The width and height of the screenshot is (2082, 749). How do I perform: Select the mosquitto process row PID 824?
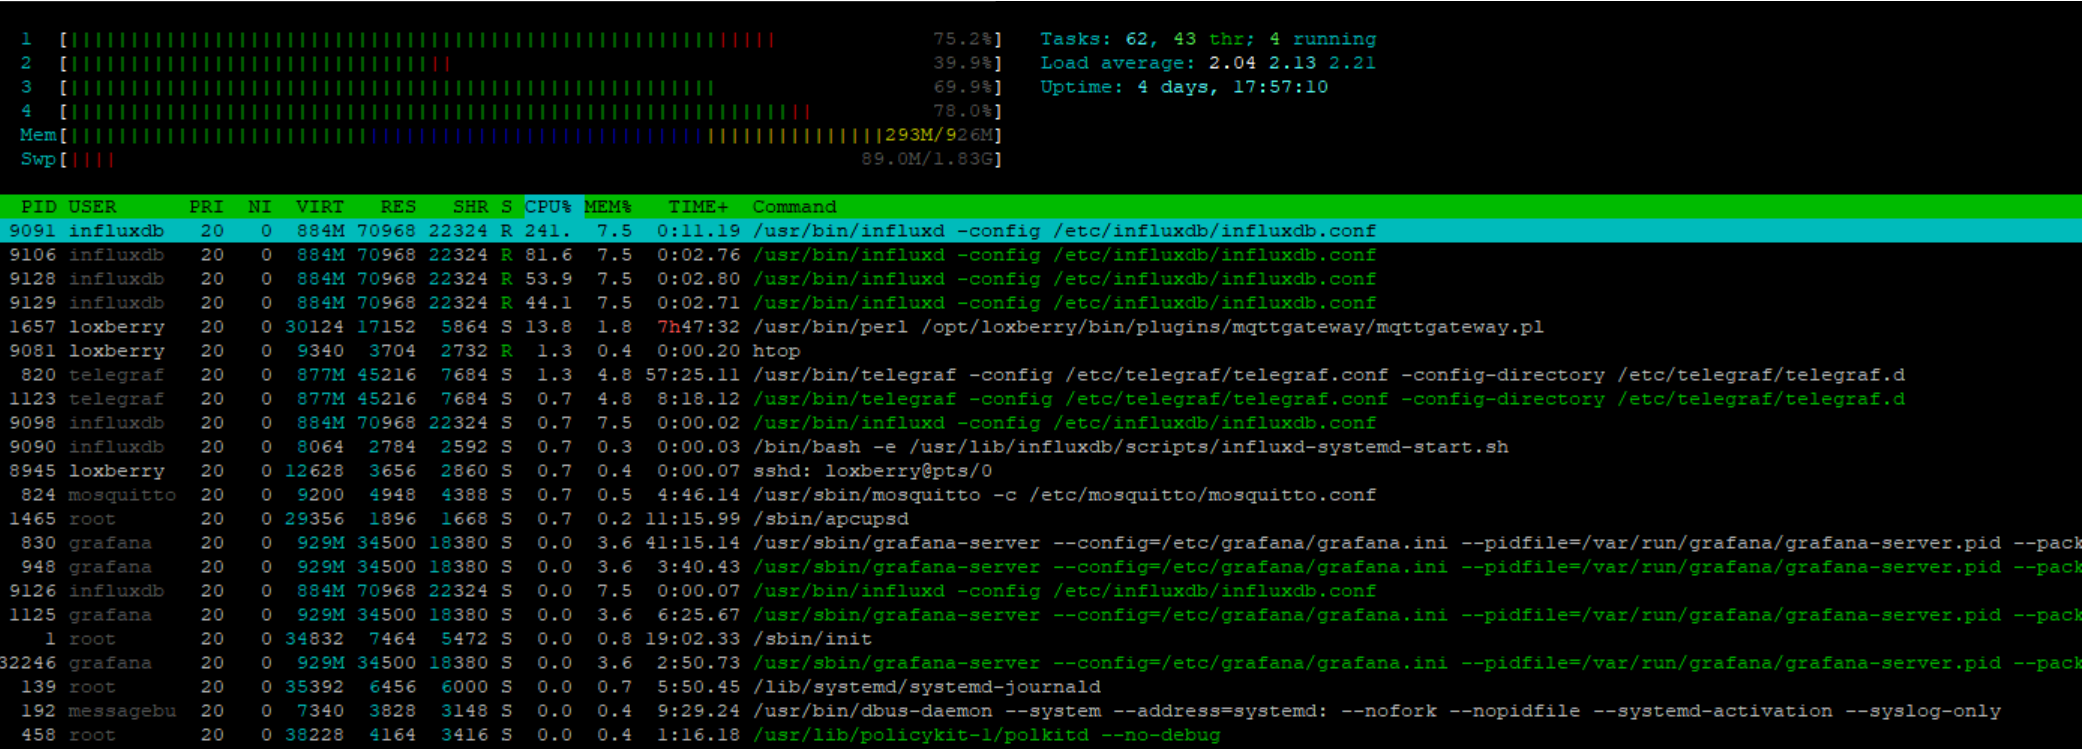(x=1041, y=495)
